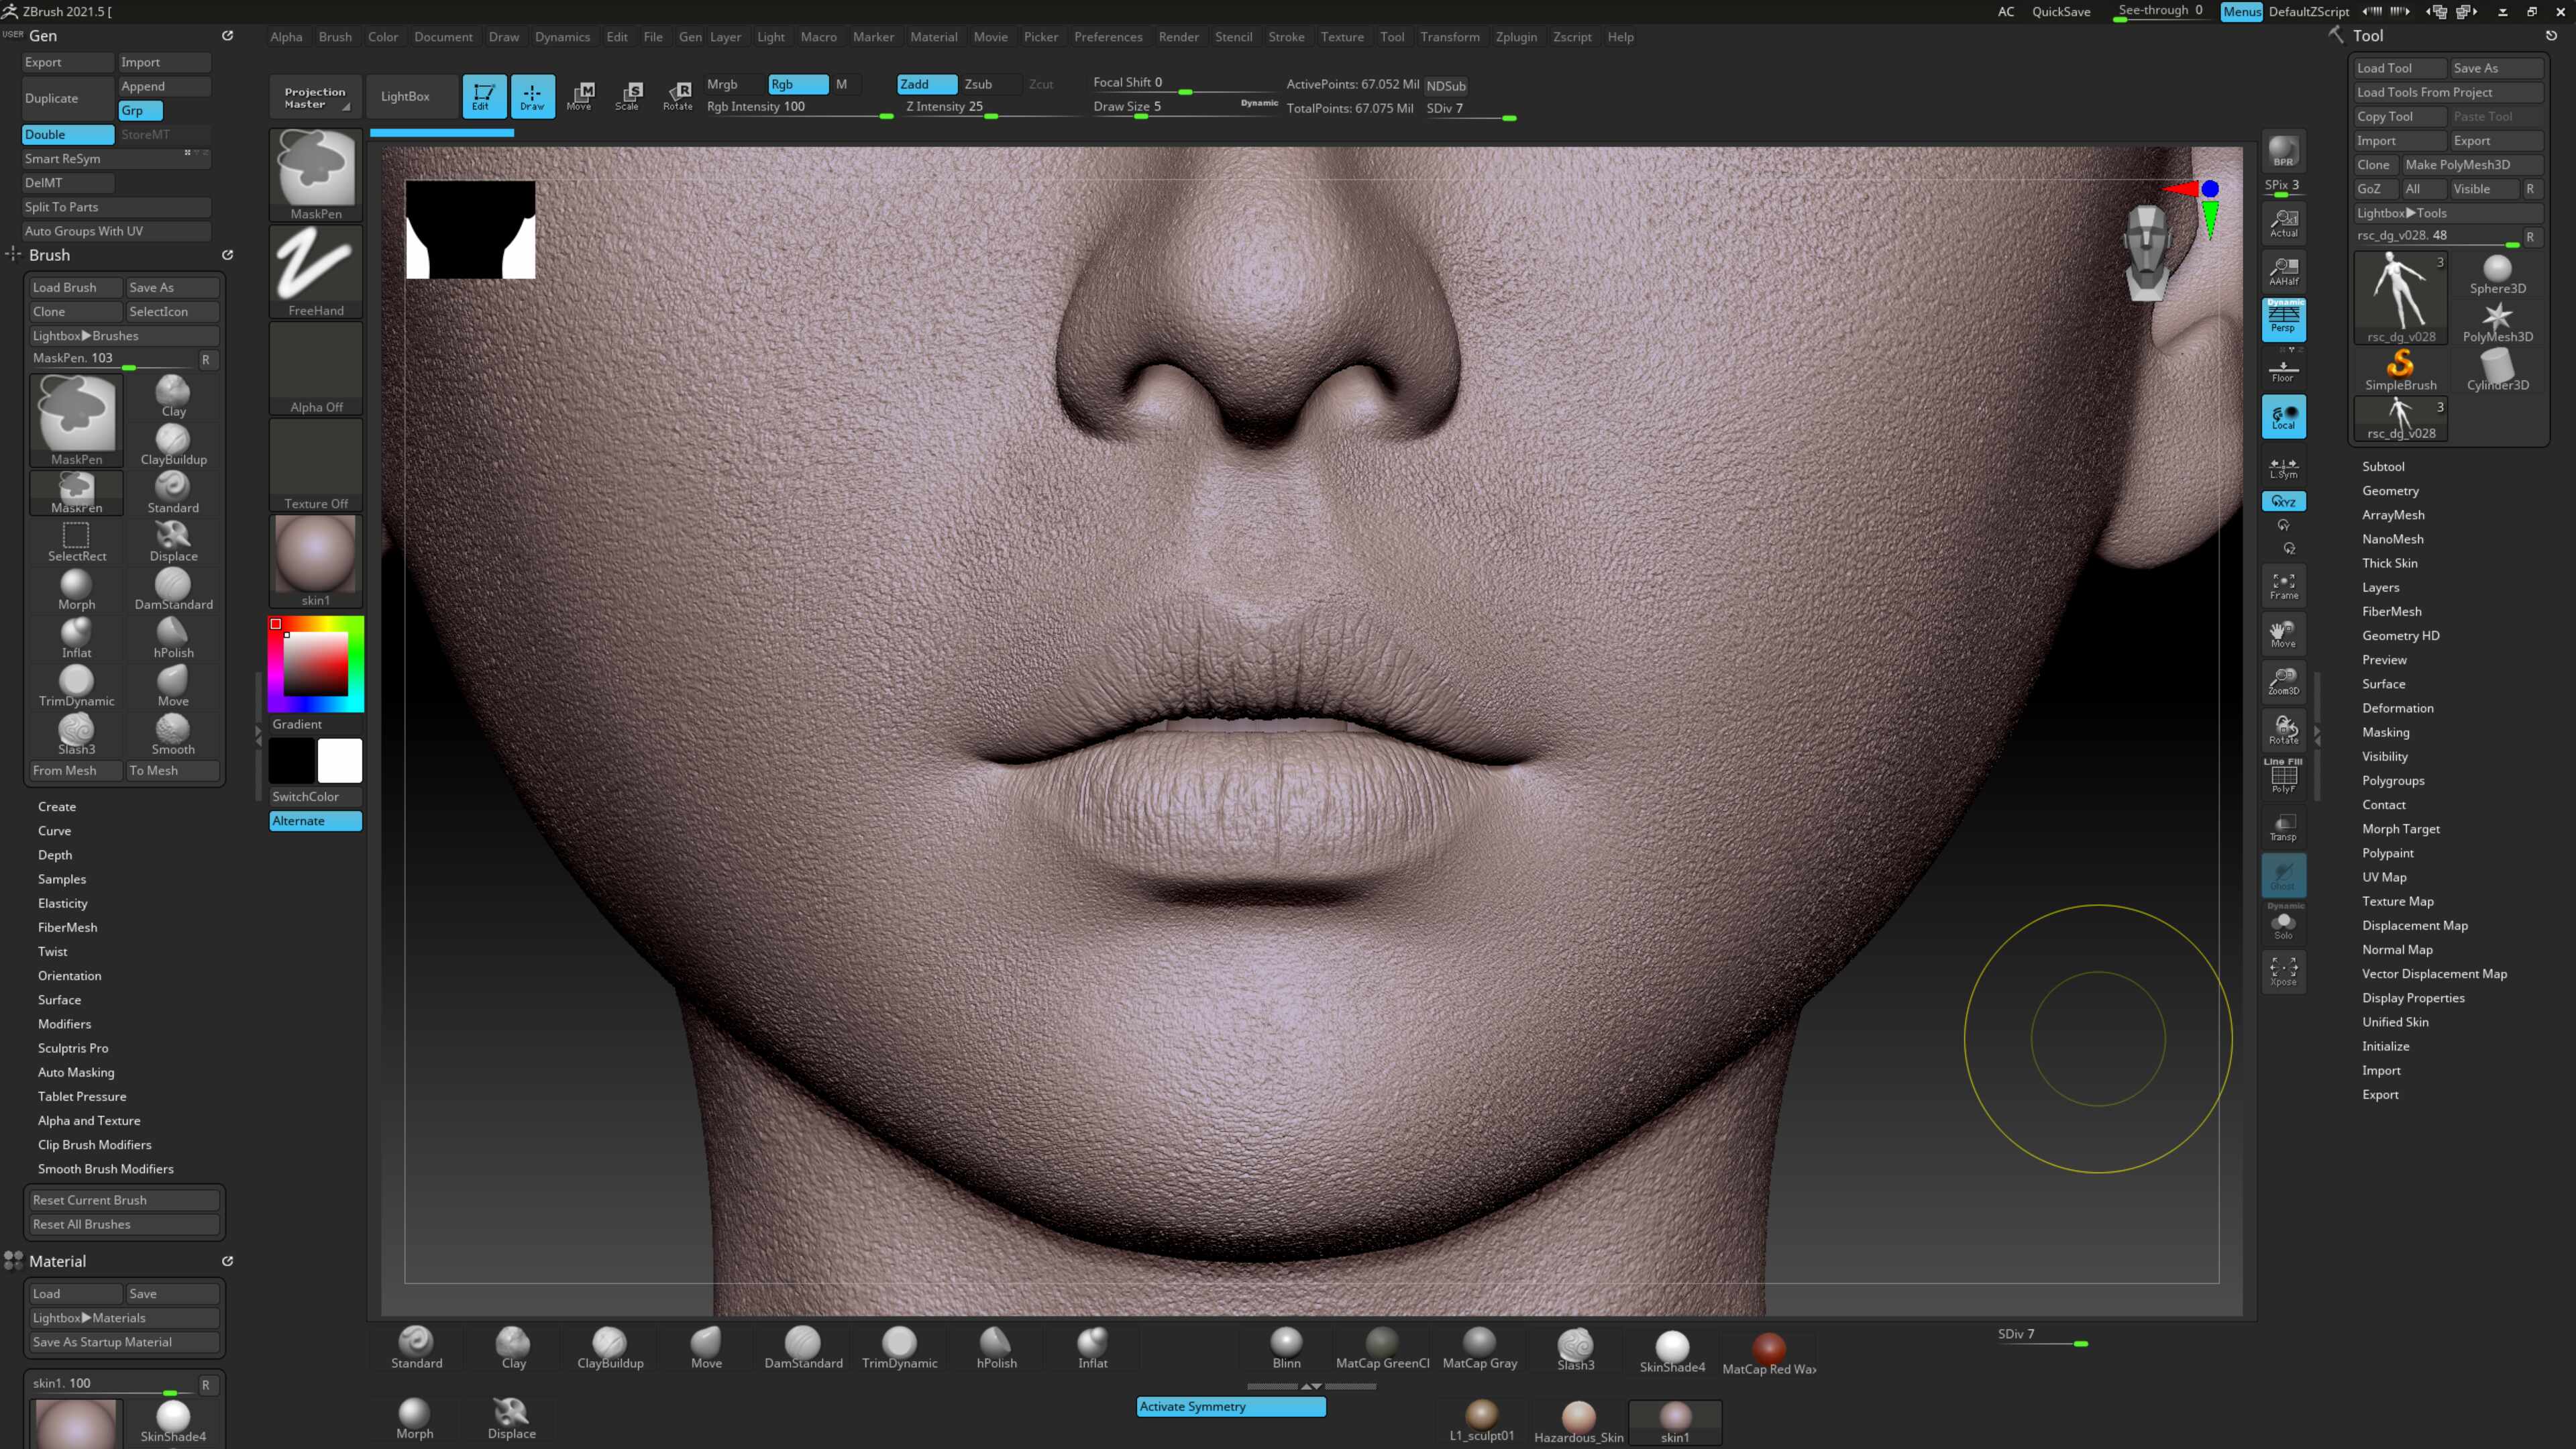Open the Alpha menu
The image size is (2576, 1449).
(x=286, y=37)
